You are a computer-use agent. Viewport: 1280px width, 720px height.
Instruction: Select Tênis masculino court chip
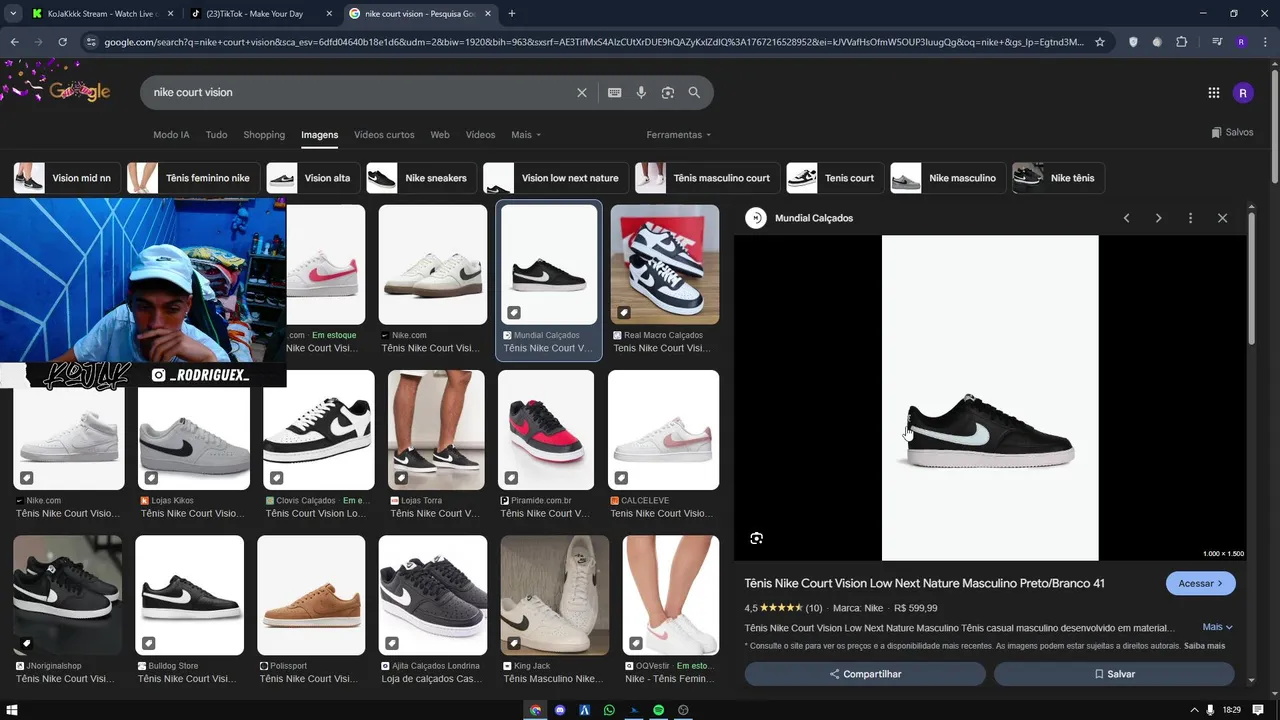pos(708,178)
